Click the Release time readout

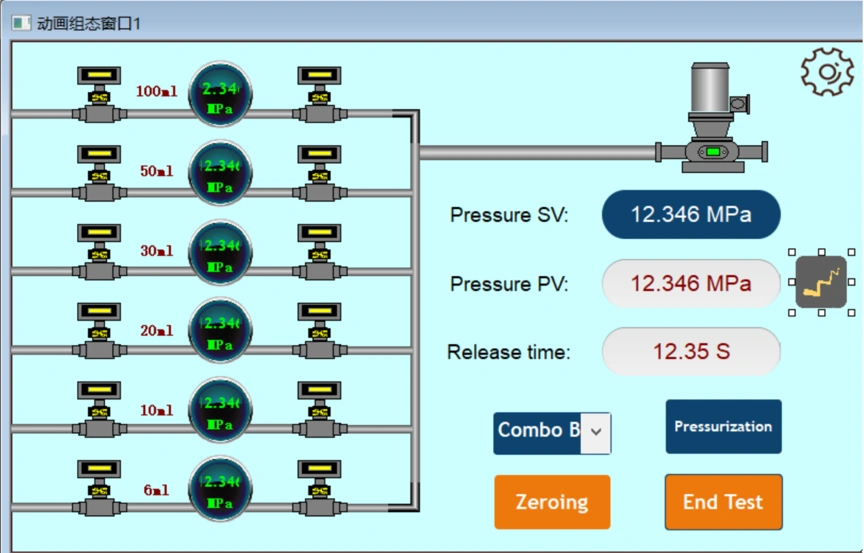click(x=691, y=351)
